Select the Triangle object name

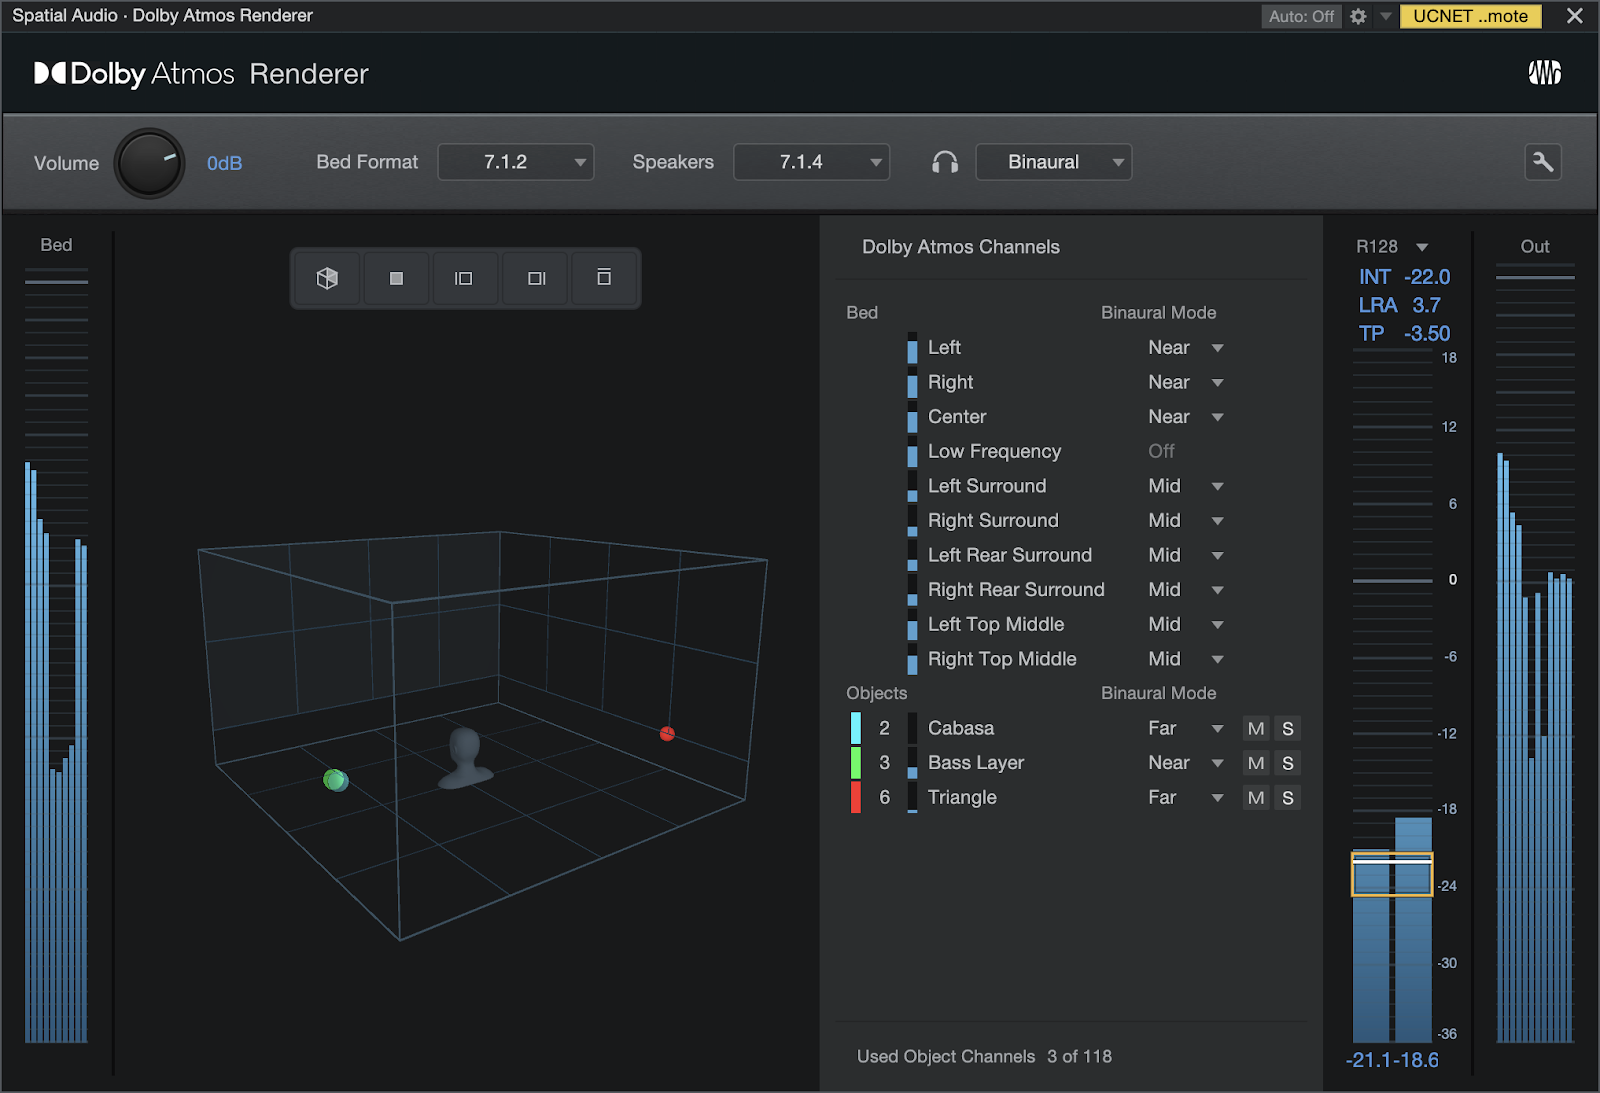(x=962, y=798)
